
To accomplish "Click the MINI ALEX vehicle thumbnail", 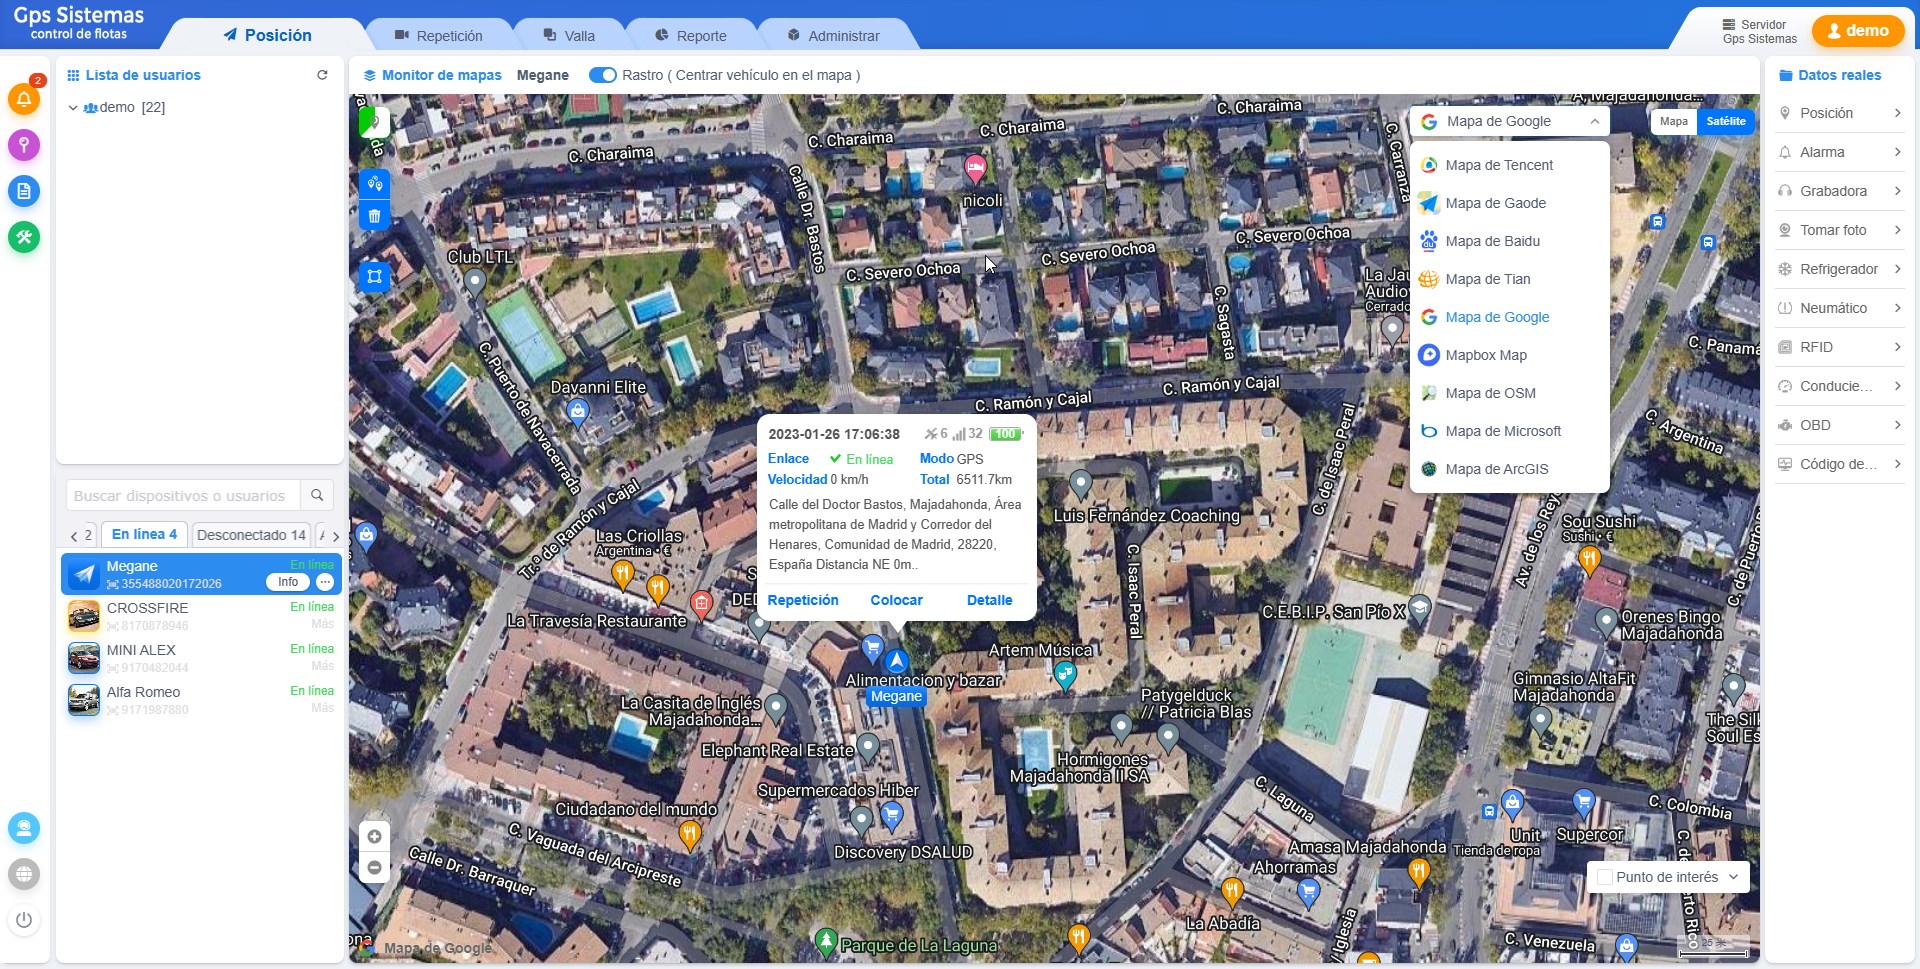I will pyautogui.click(x=83, y=658).
